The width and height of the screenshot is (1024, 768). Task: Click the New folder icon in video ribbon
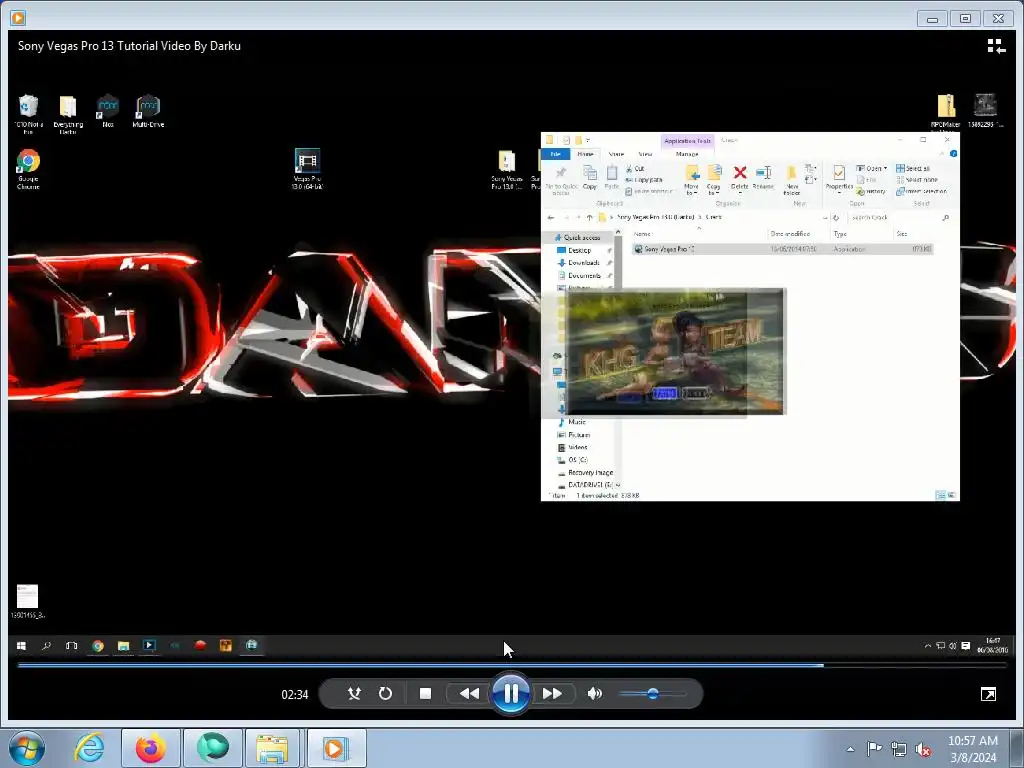point(792,180)
